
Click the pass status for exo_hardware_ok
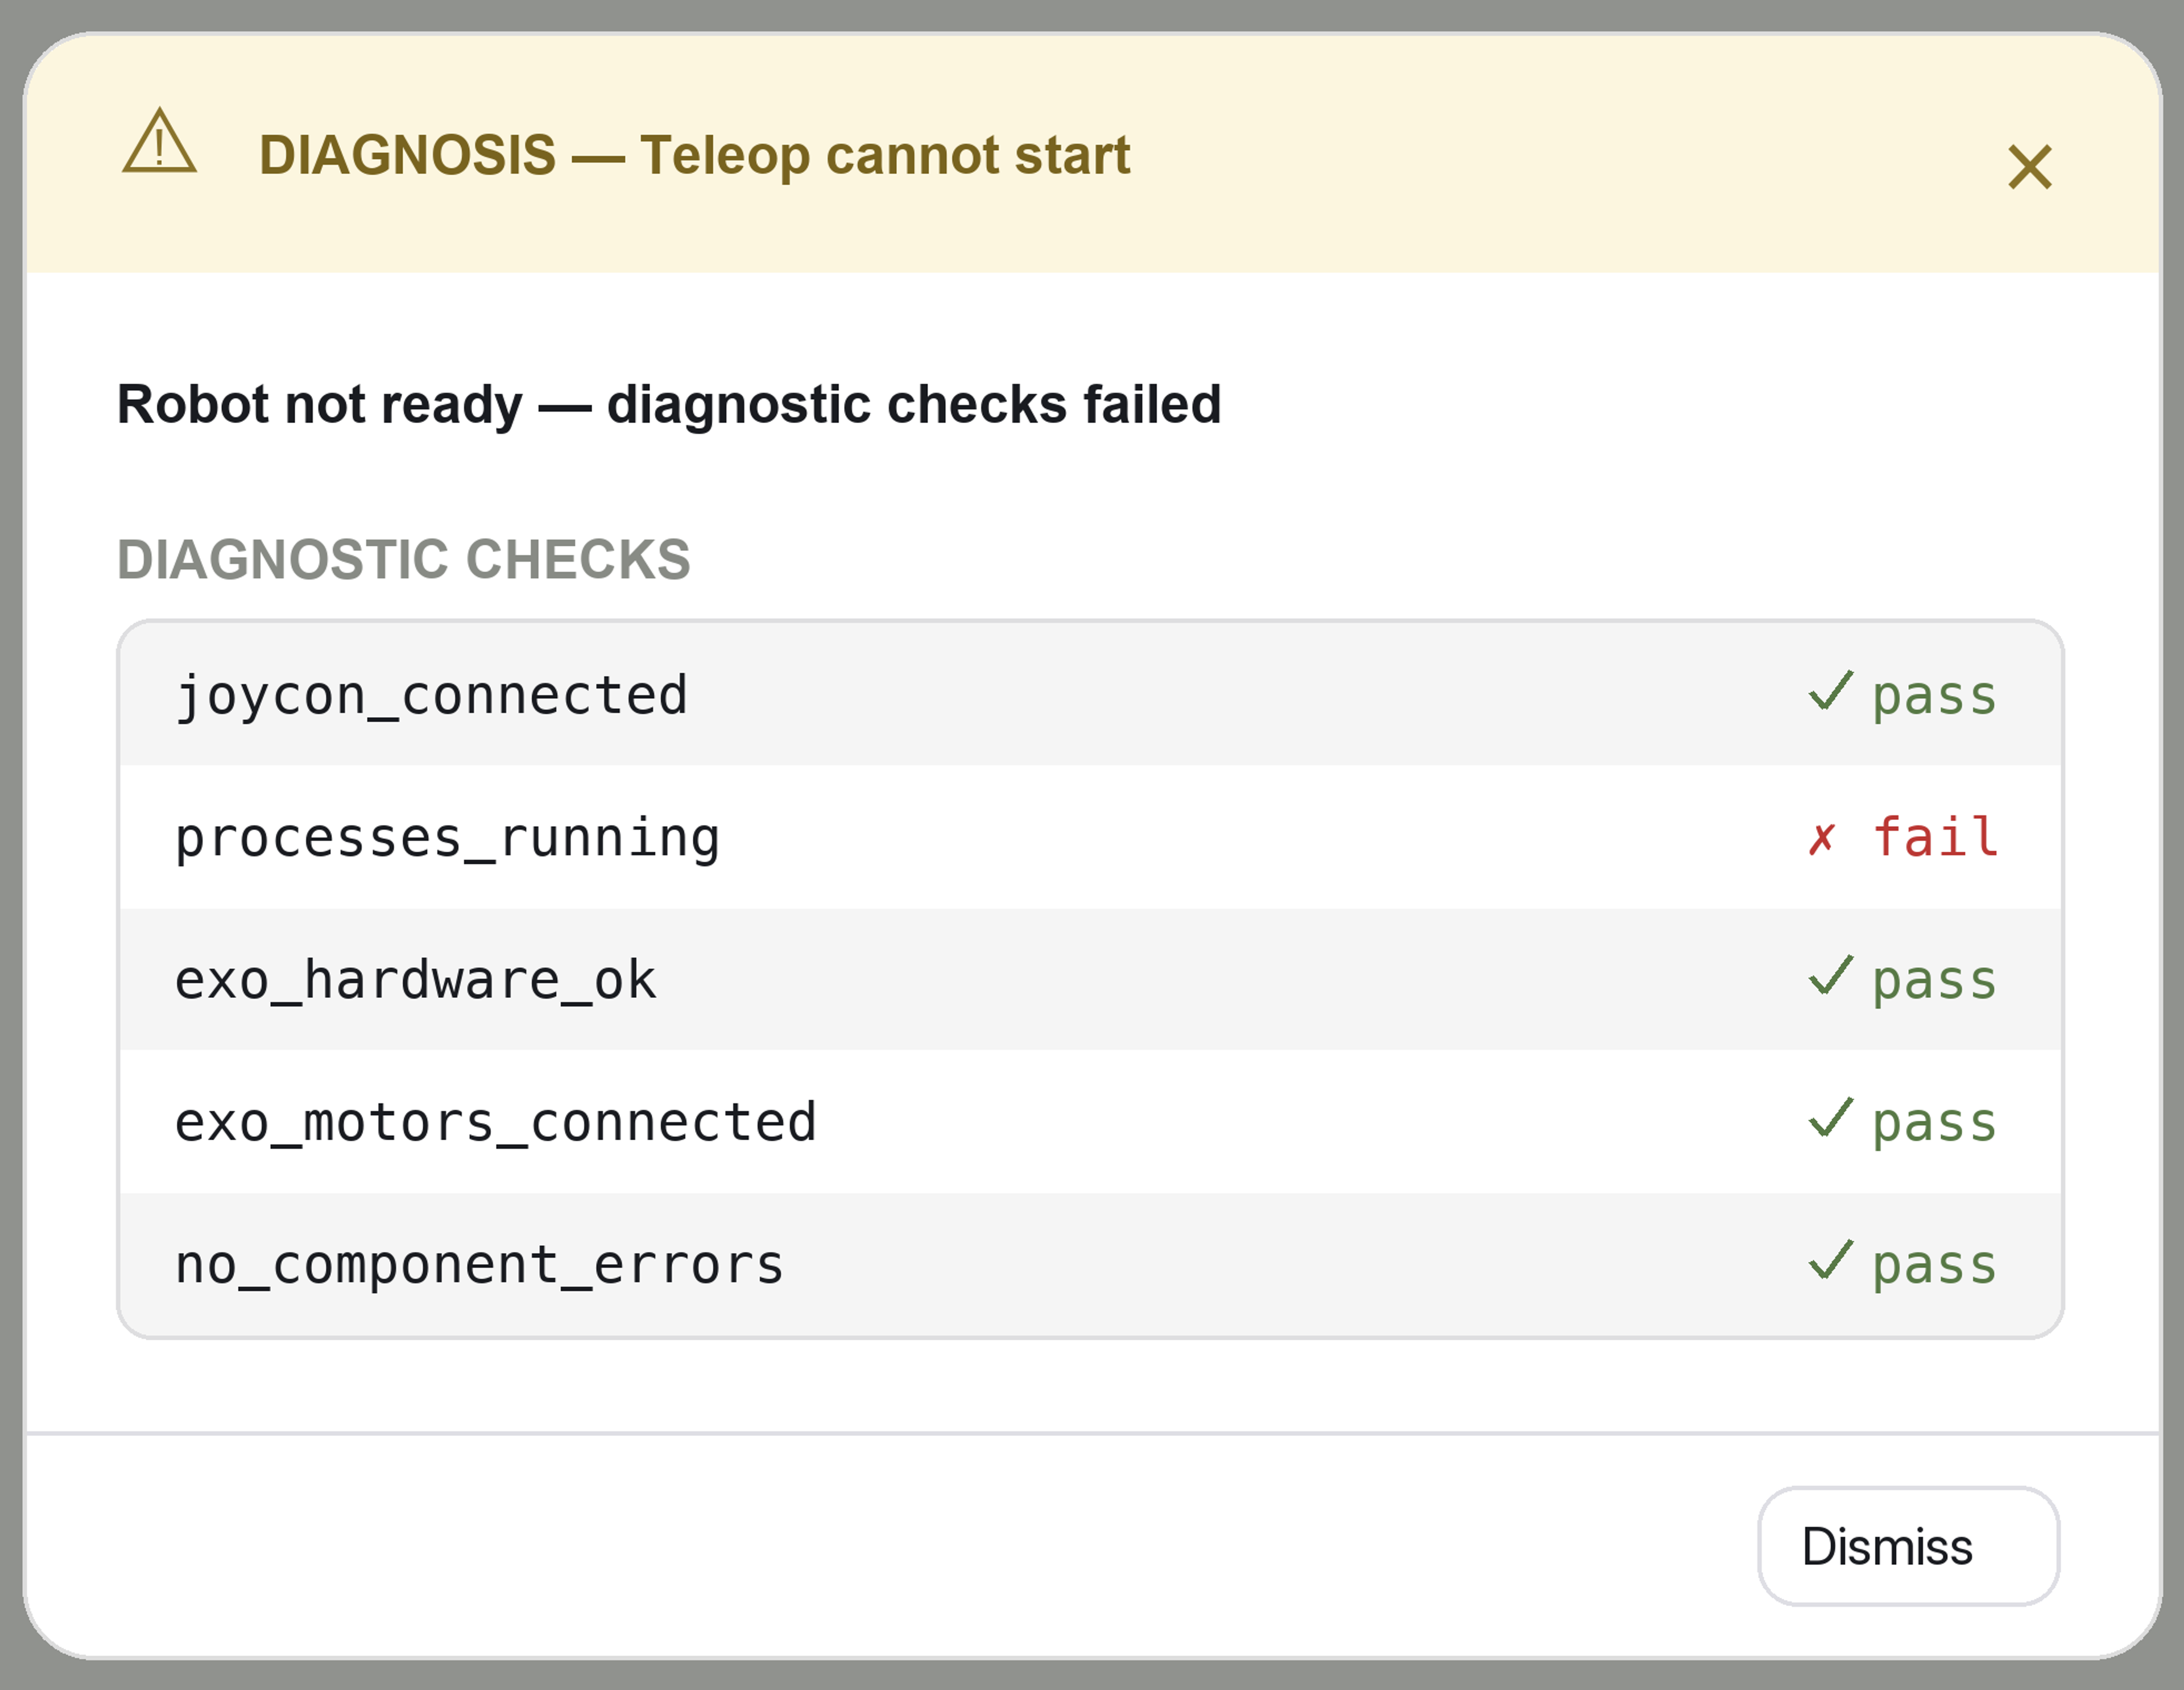point(1903,980)
